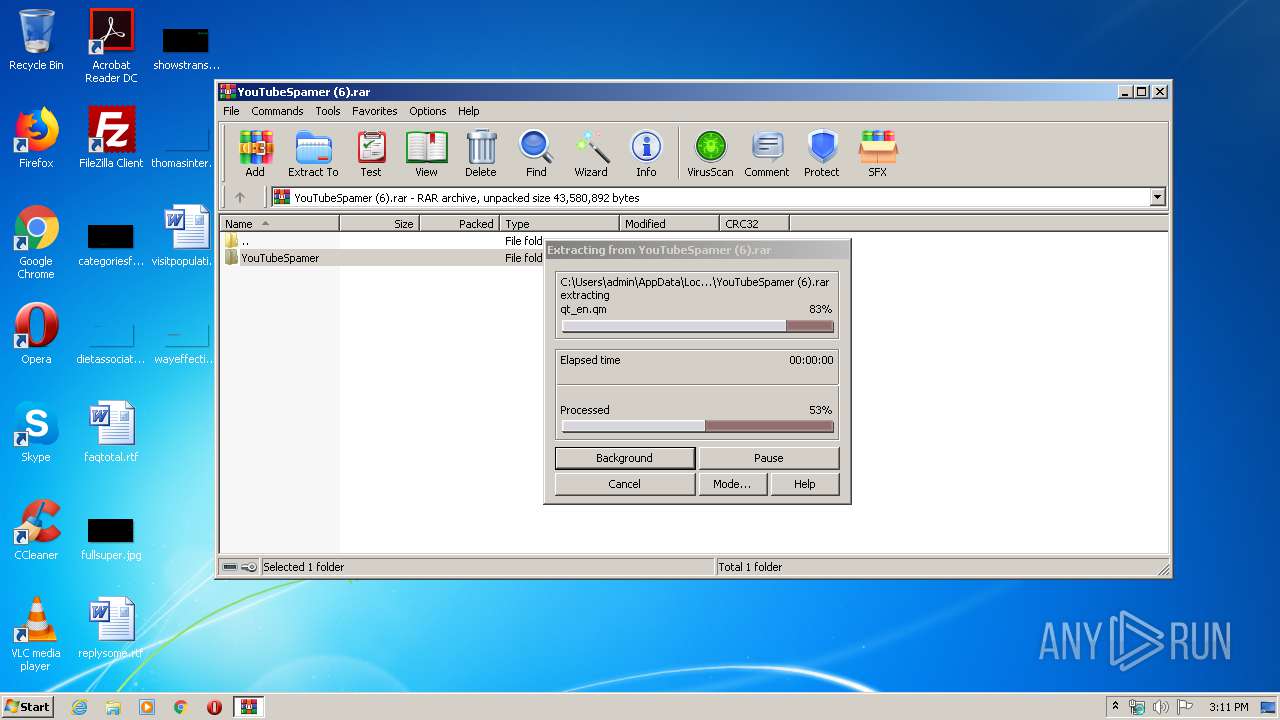
Task: Launch Firefox from the desktop
Action: [36, 138]
